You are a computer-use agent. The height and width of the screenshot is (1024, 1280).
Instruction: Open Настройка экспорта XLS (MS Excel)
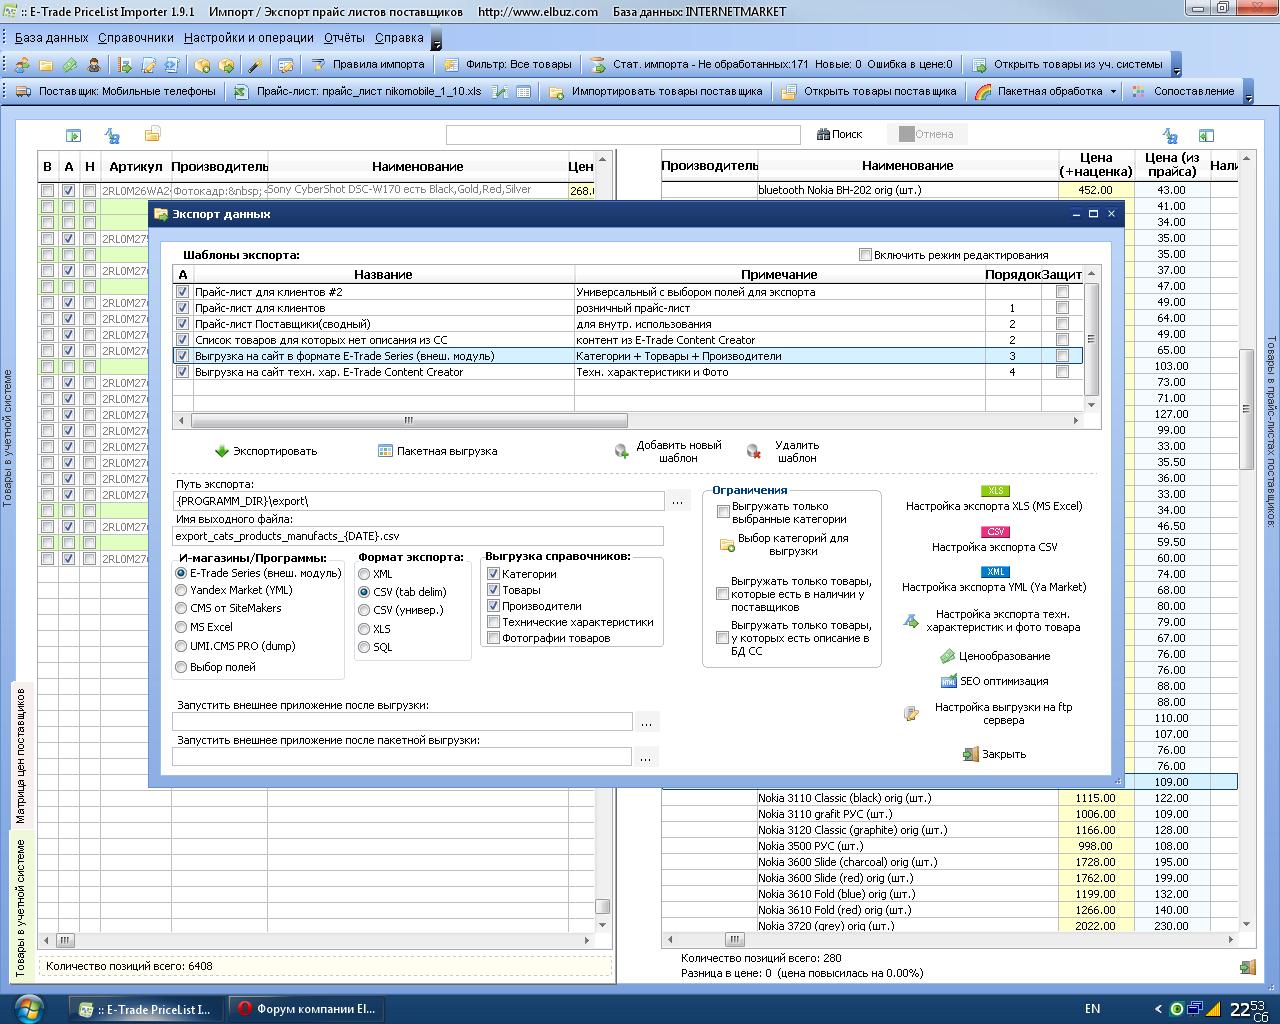pos(994,499)
